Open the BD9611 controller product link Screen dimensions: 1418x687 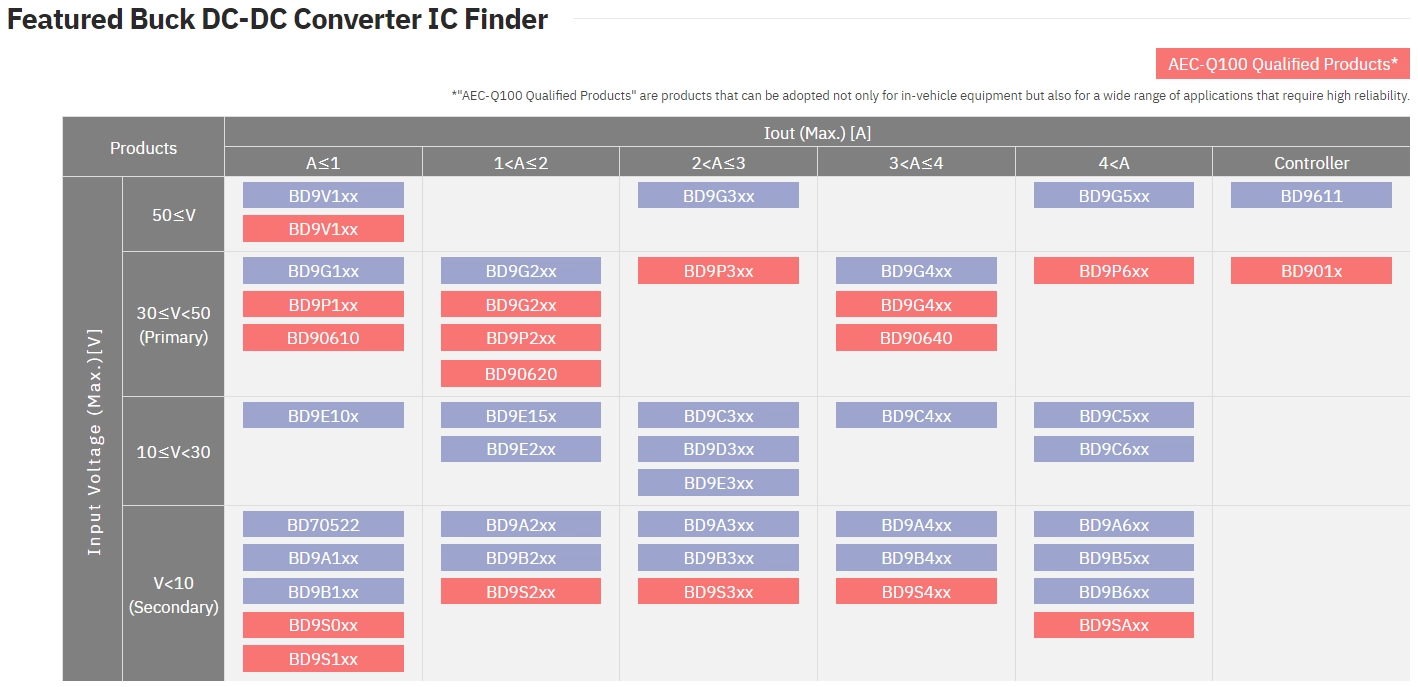(x=1311, y=196)
